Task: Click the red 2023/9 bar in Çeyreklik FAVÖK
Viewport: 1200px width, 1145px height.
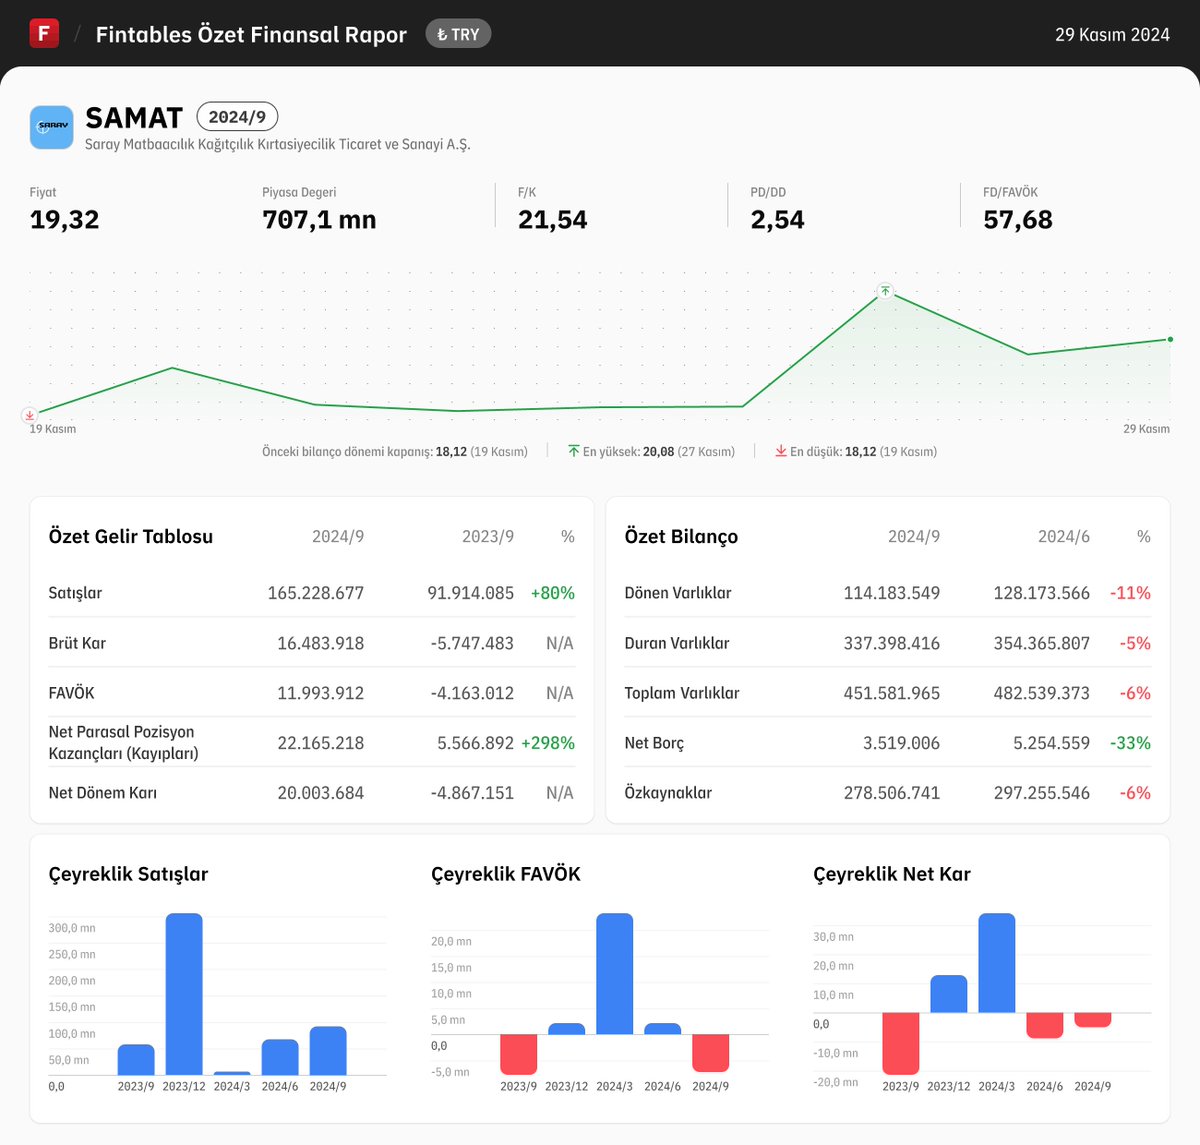Action: pos(519,1054)
